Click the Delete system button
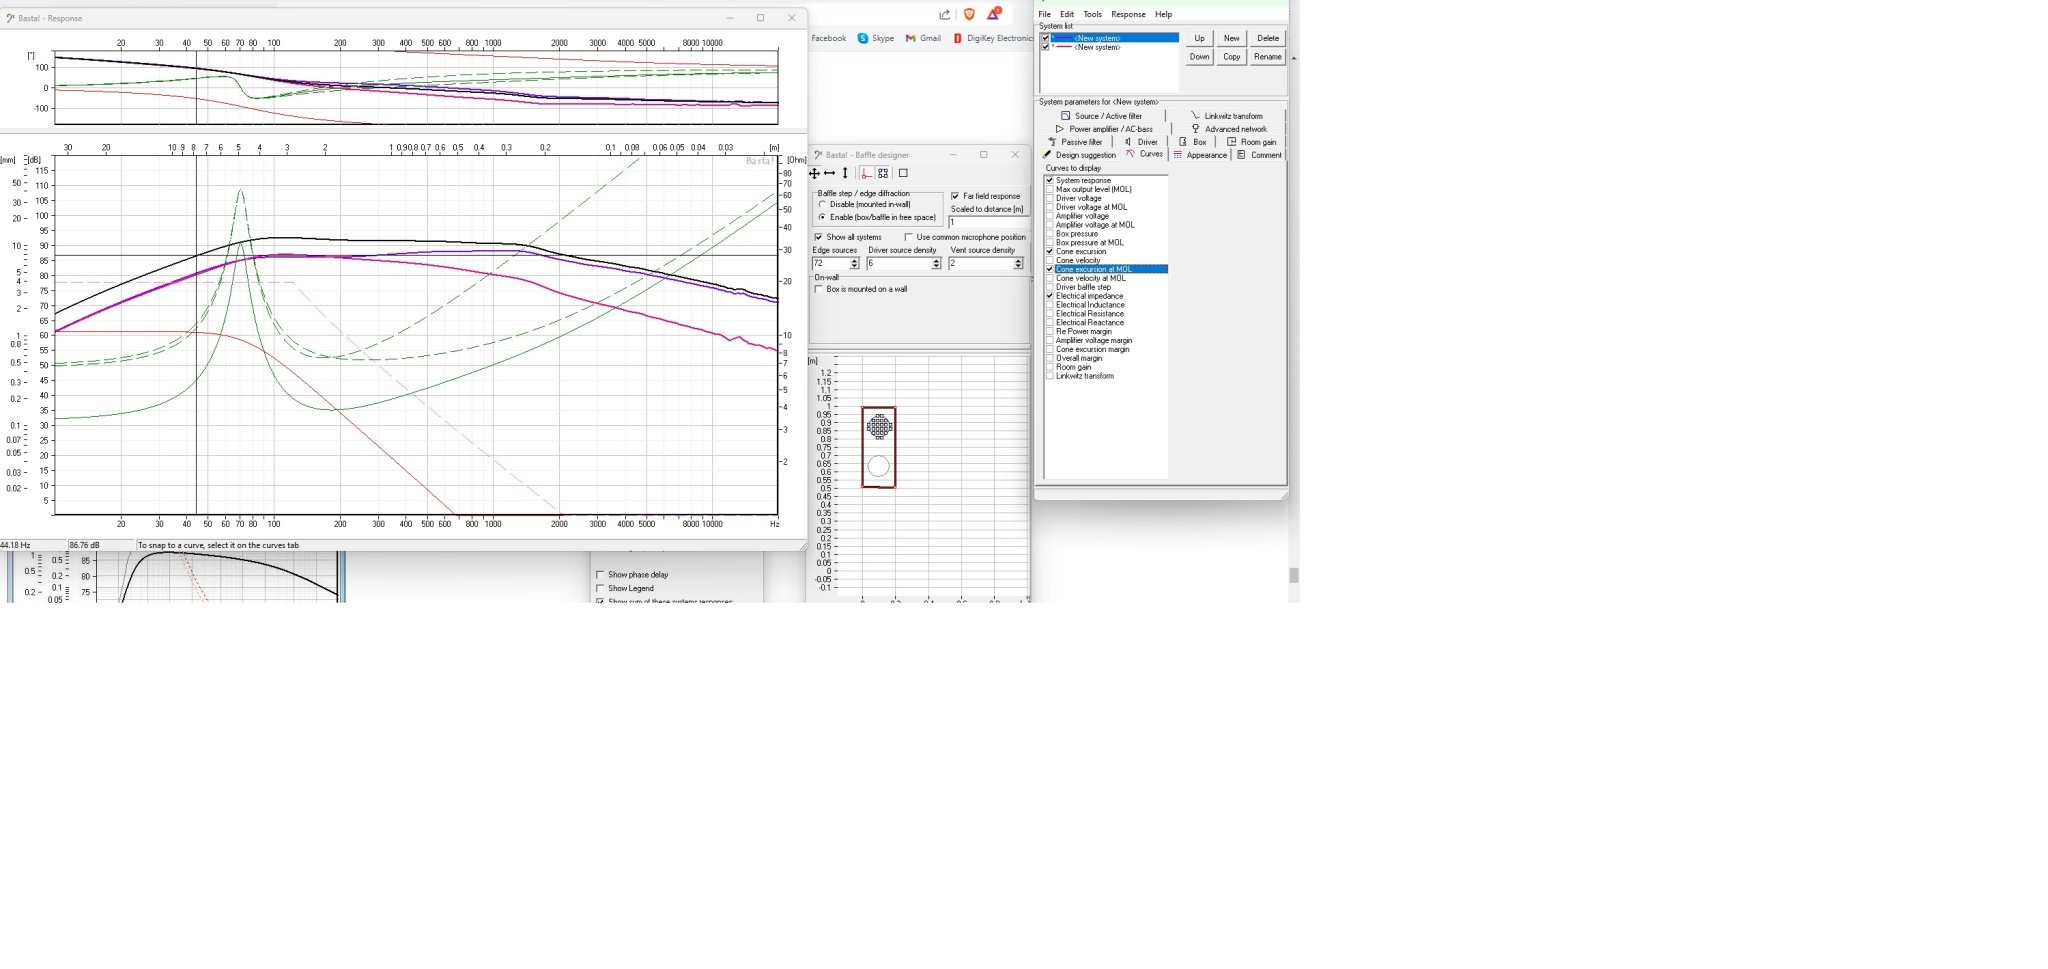This screenshot has width=2048, height=969. (x=1268, y=38)
